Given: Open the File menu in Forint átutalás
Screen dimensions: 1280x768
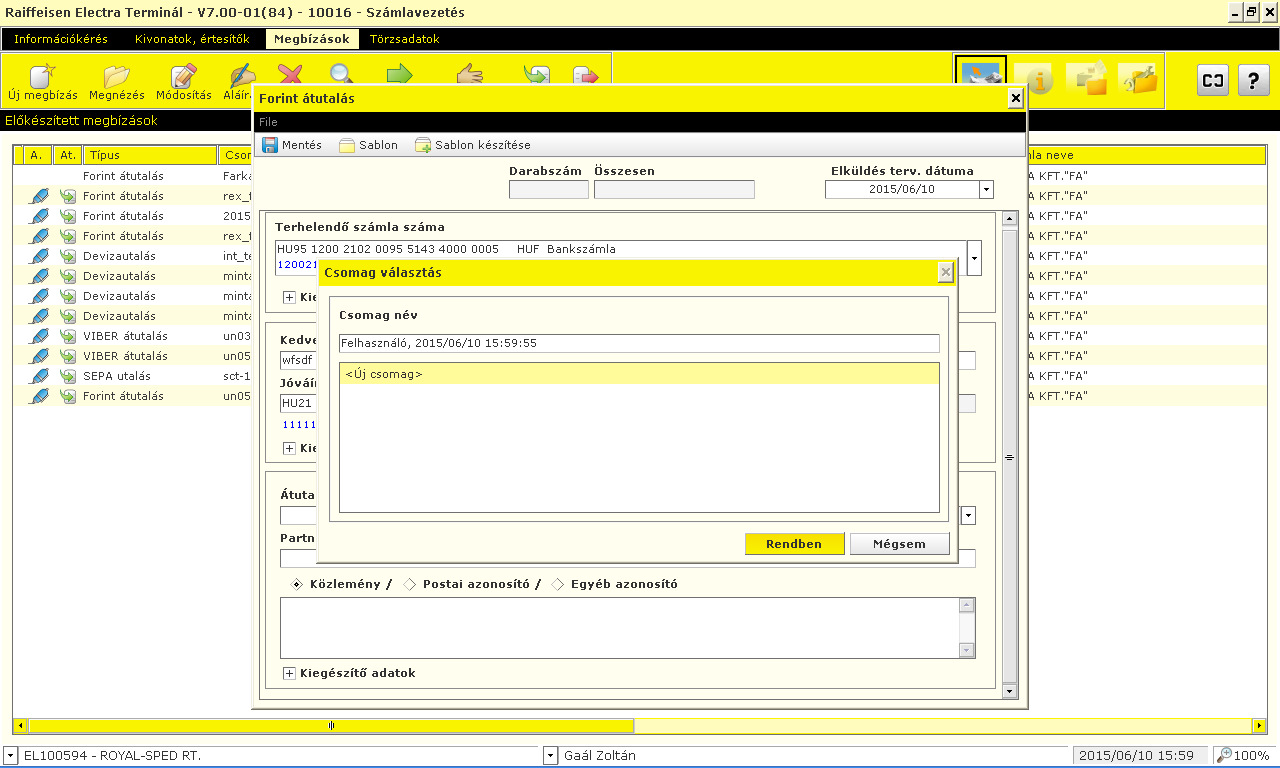Looking at the screenshot, I should tap(268, 122).
